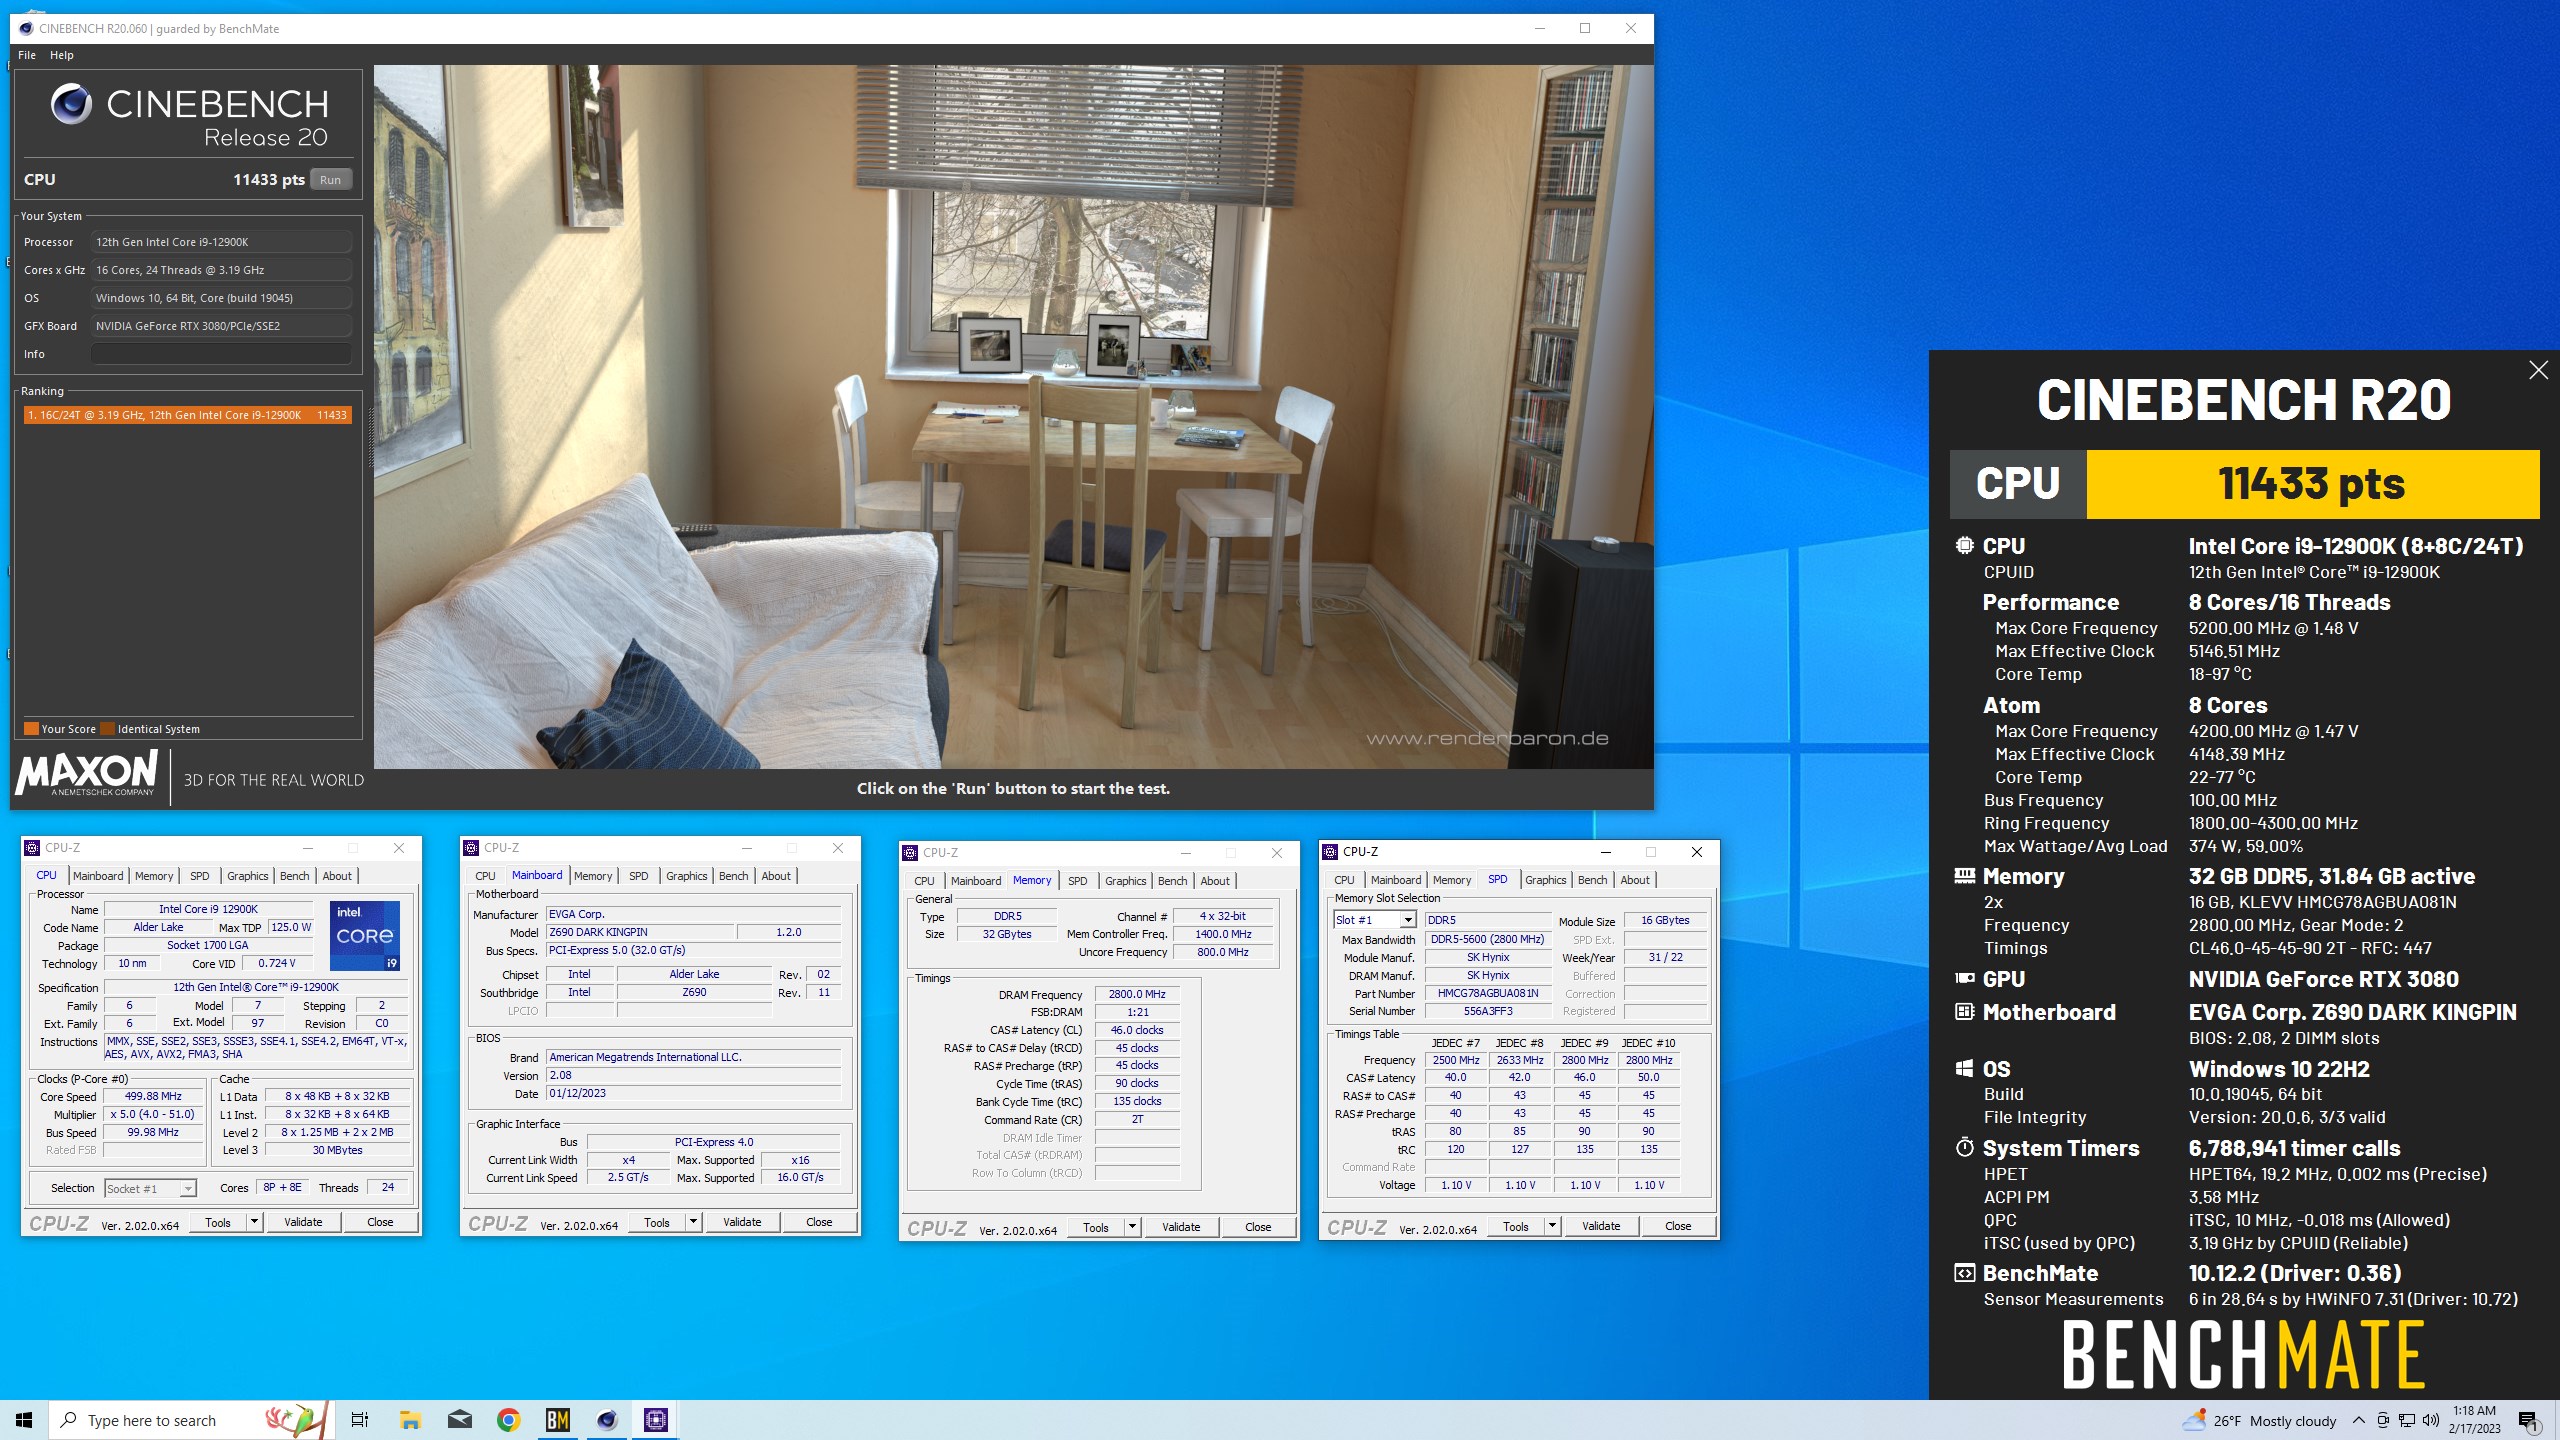Open the weather widget showing 26°F
Image resolution: width=2560 pixels, height=1440 pixels.
(2260, 1421)
